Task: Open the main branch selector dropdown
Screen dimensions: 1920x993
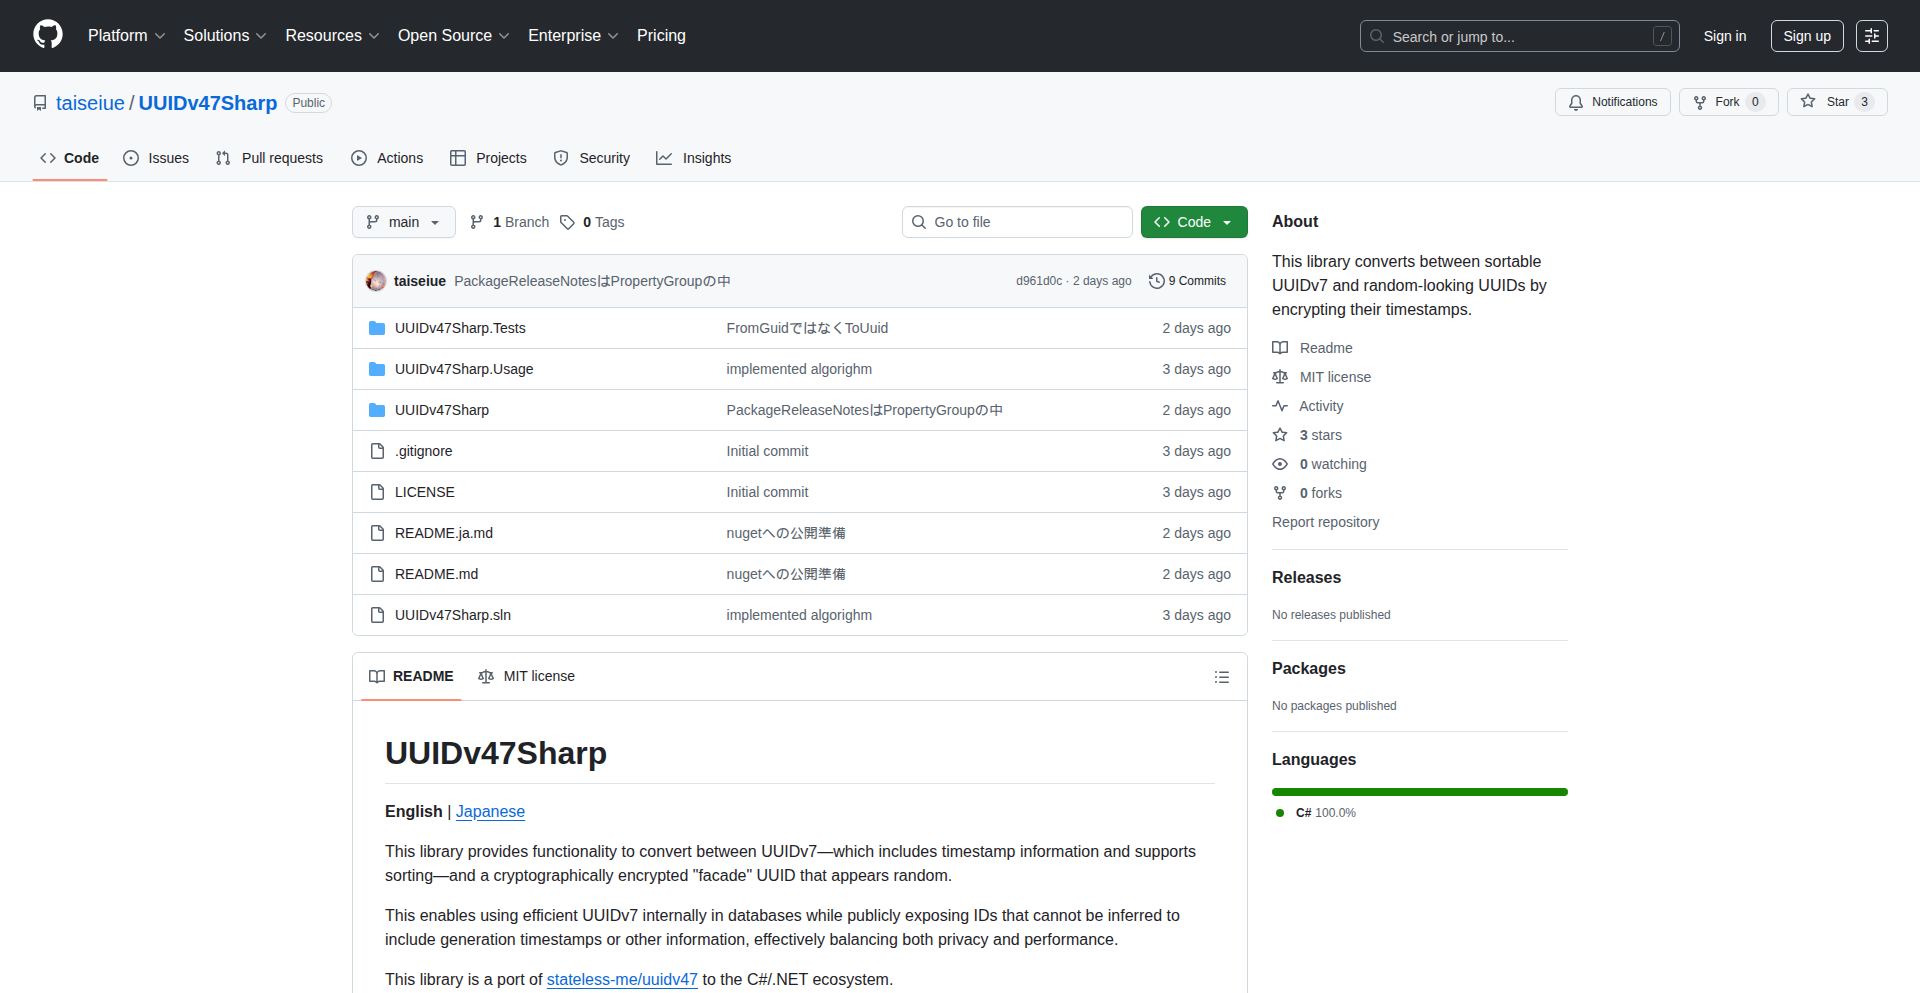Action: pyautogui.click(x=404, y=222)
